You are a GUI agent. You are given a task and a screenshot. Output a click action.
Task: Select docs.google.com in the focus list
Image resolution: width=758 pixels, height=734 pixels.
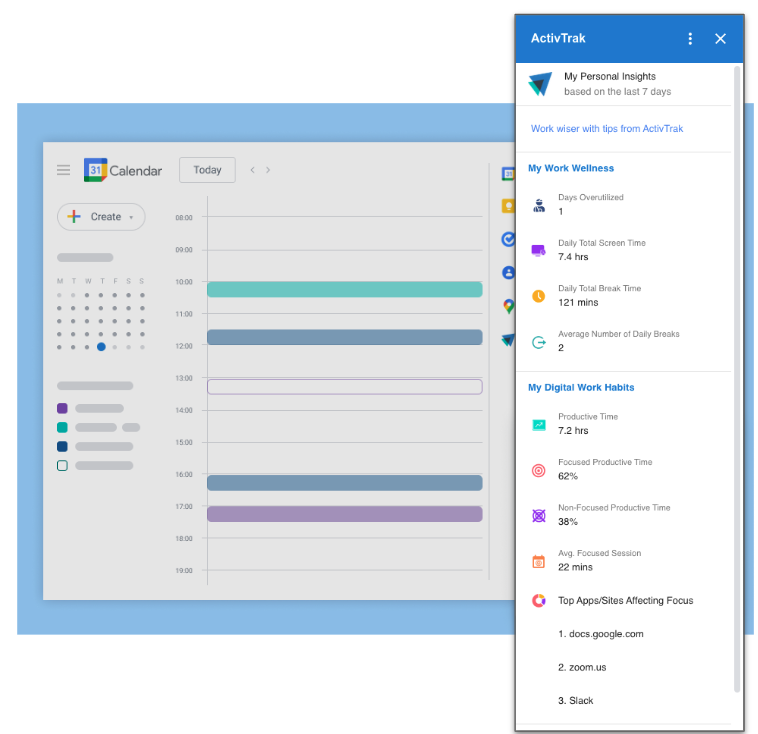[601, 634]
